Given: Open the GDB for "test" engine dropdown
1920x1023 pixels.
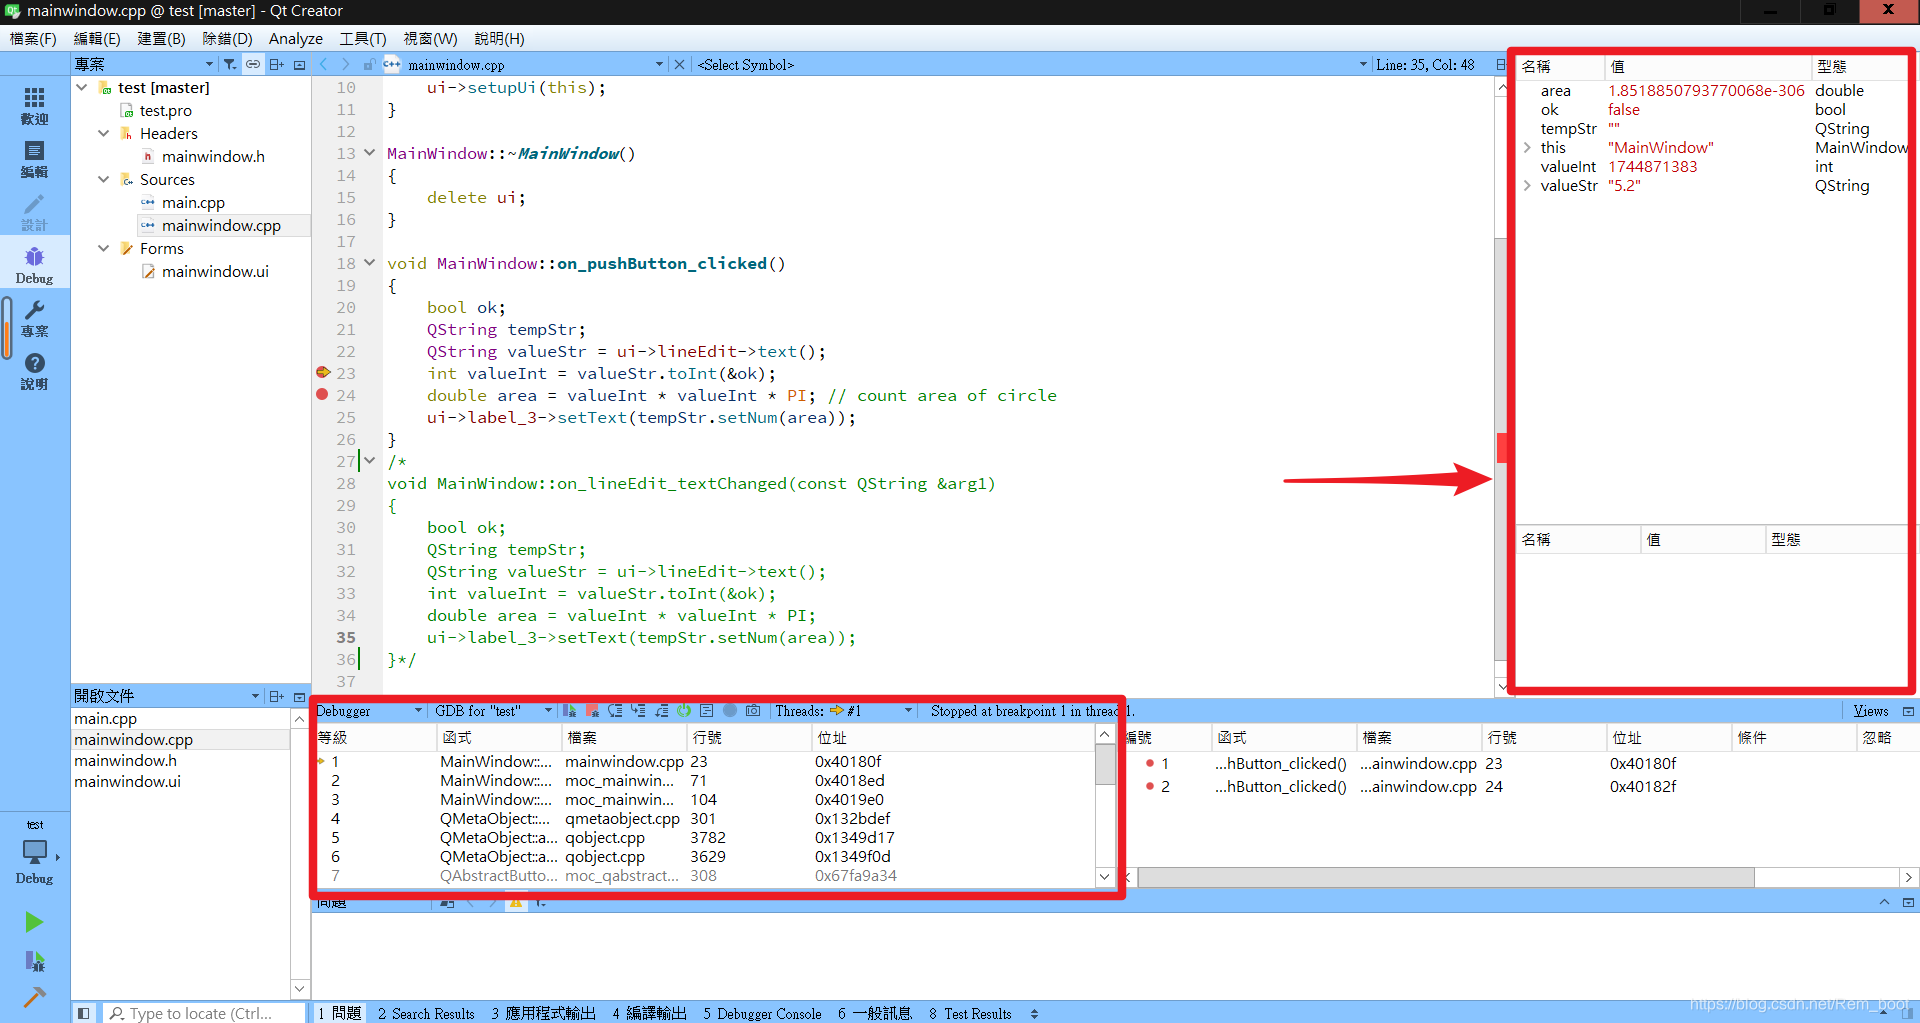Looking at the screenshot, I should coord(493,711).
